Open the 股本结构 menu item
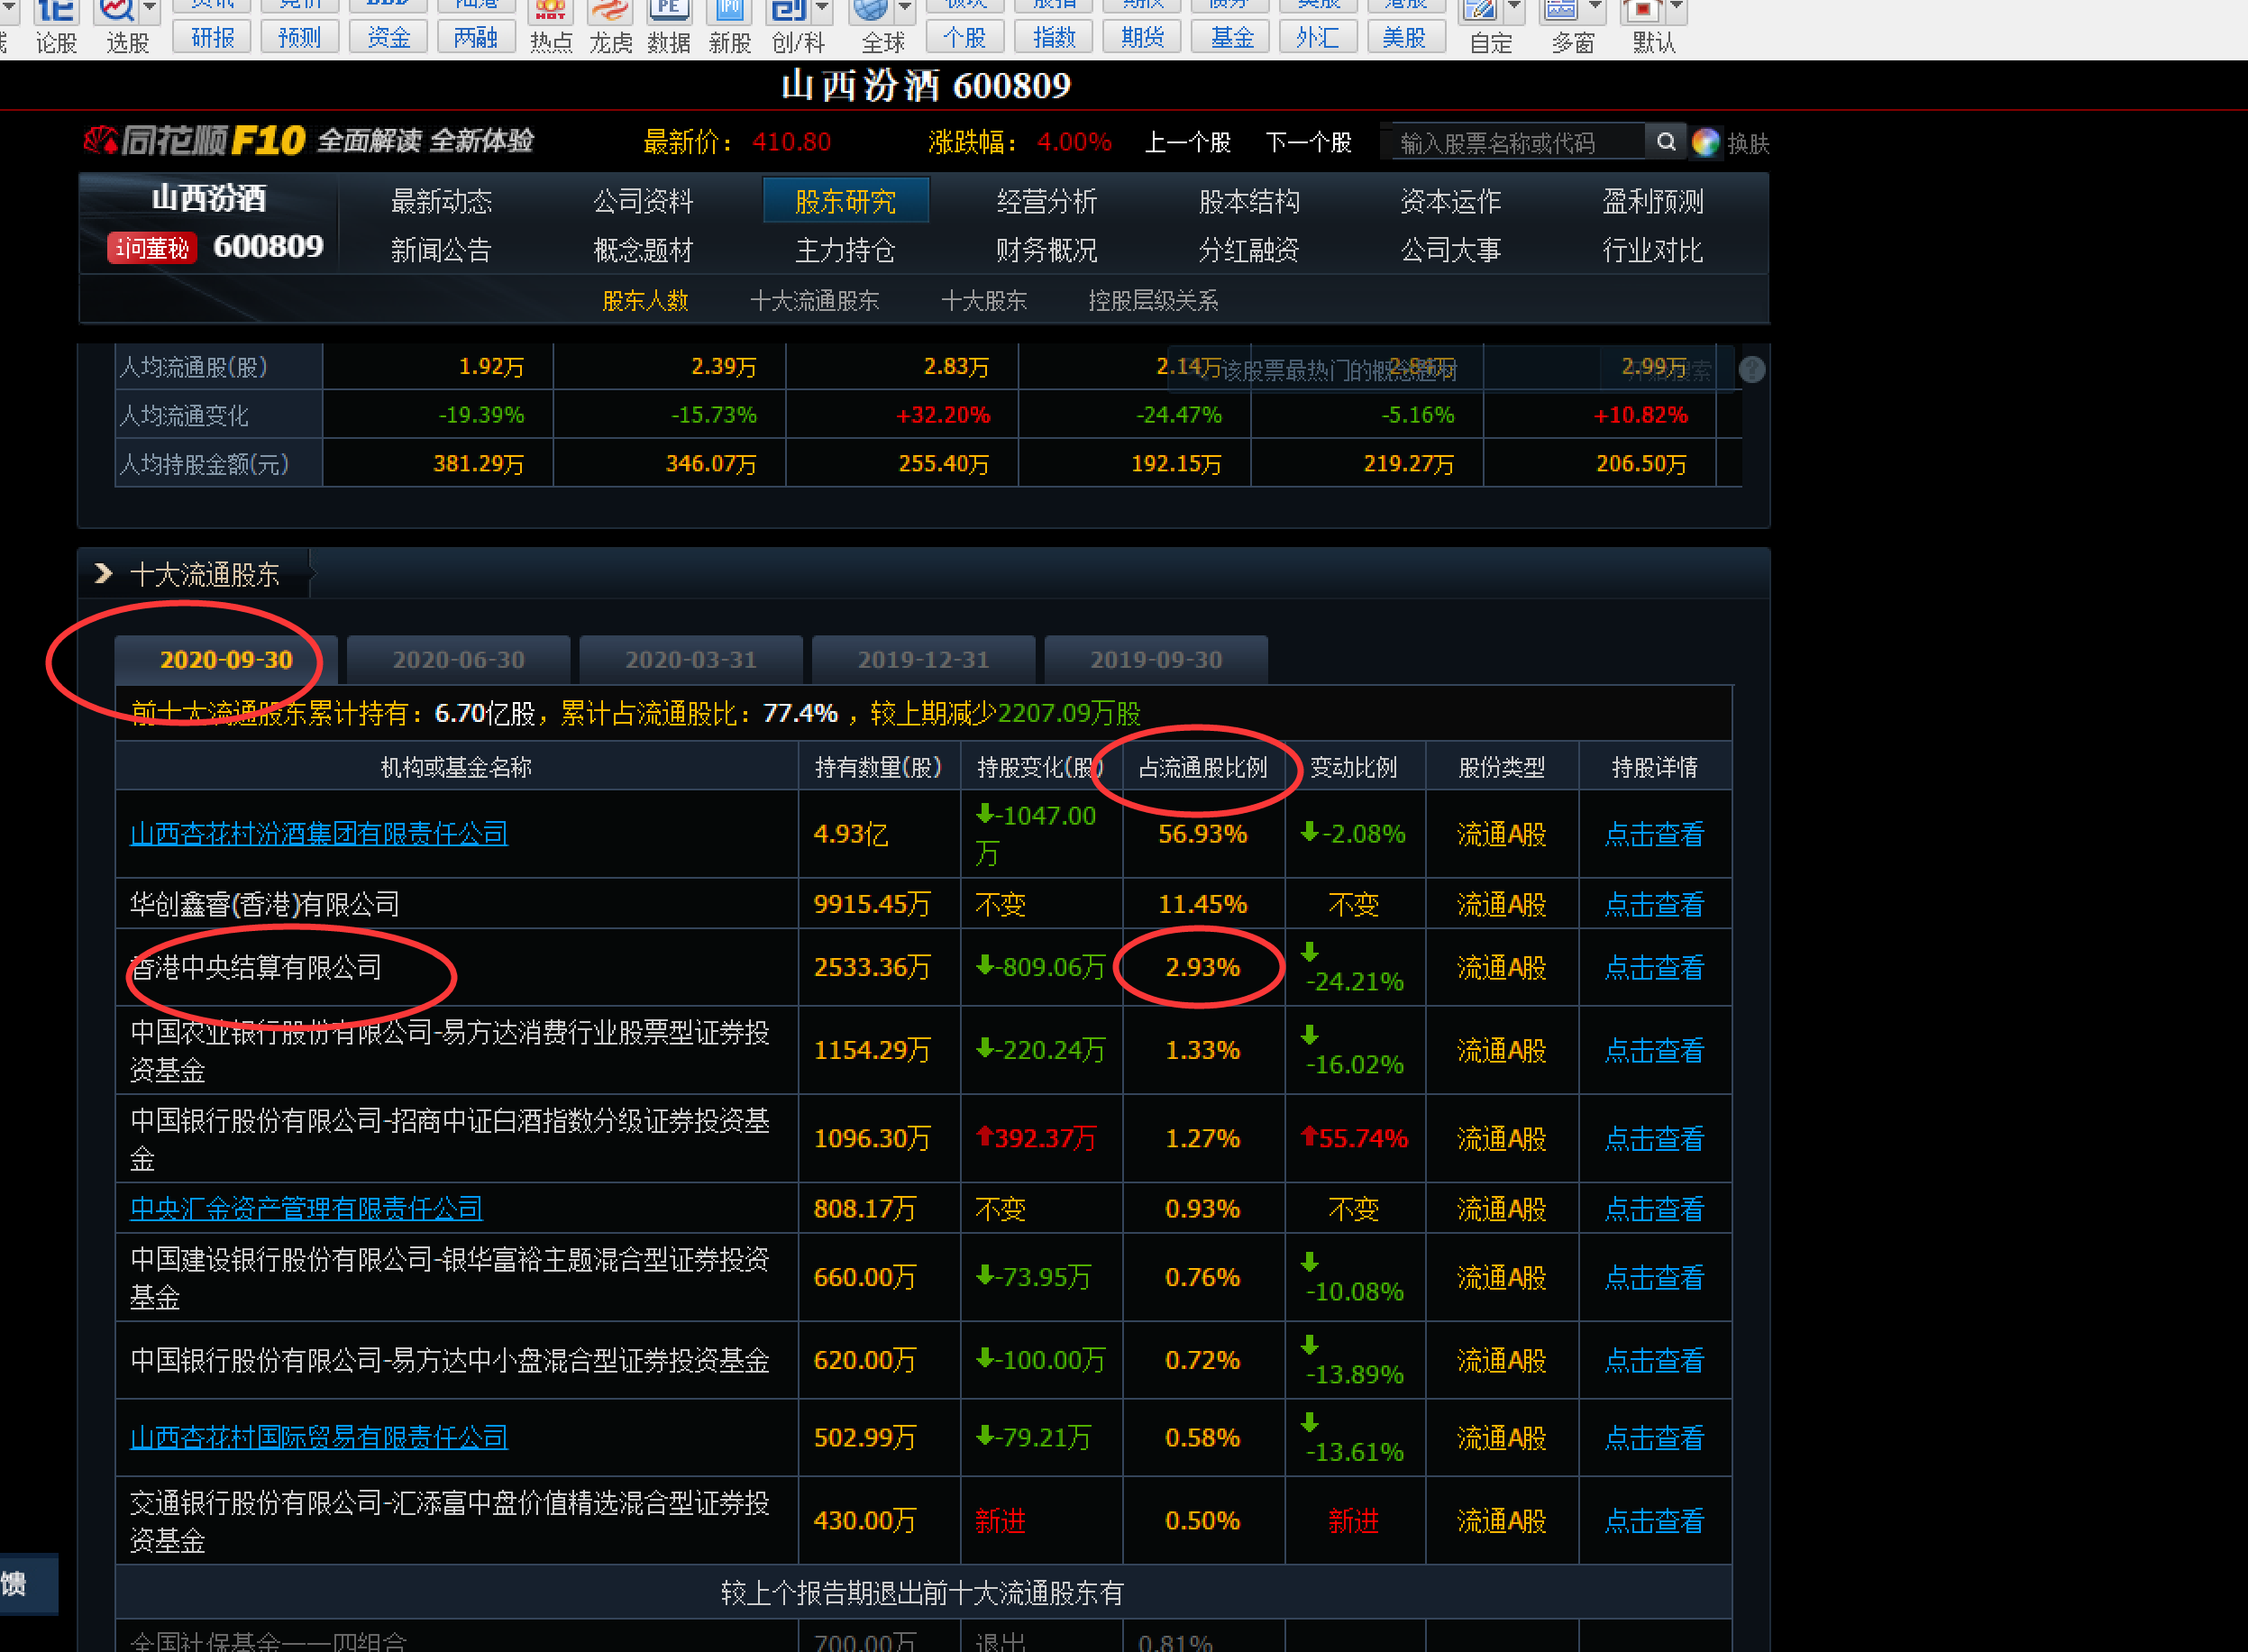 coord(1248,202)
